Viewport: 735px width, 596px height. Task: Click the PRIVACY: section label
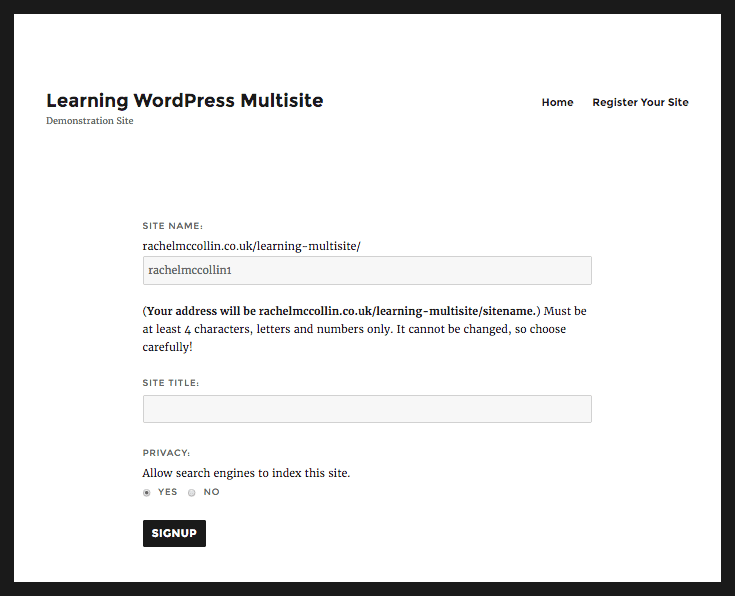[x=166, y=453]
